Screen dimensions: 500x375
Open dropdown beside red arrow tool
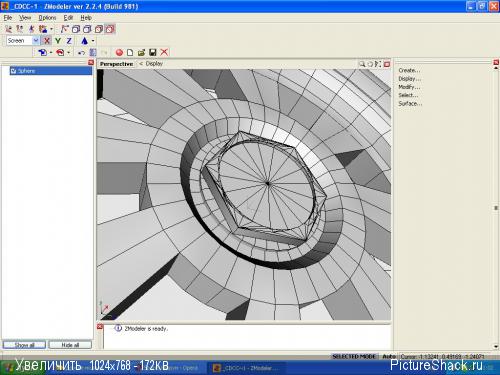68,52
